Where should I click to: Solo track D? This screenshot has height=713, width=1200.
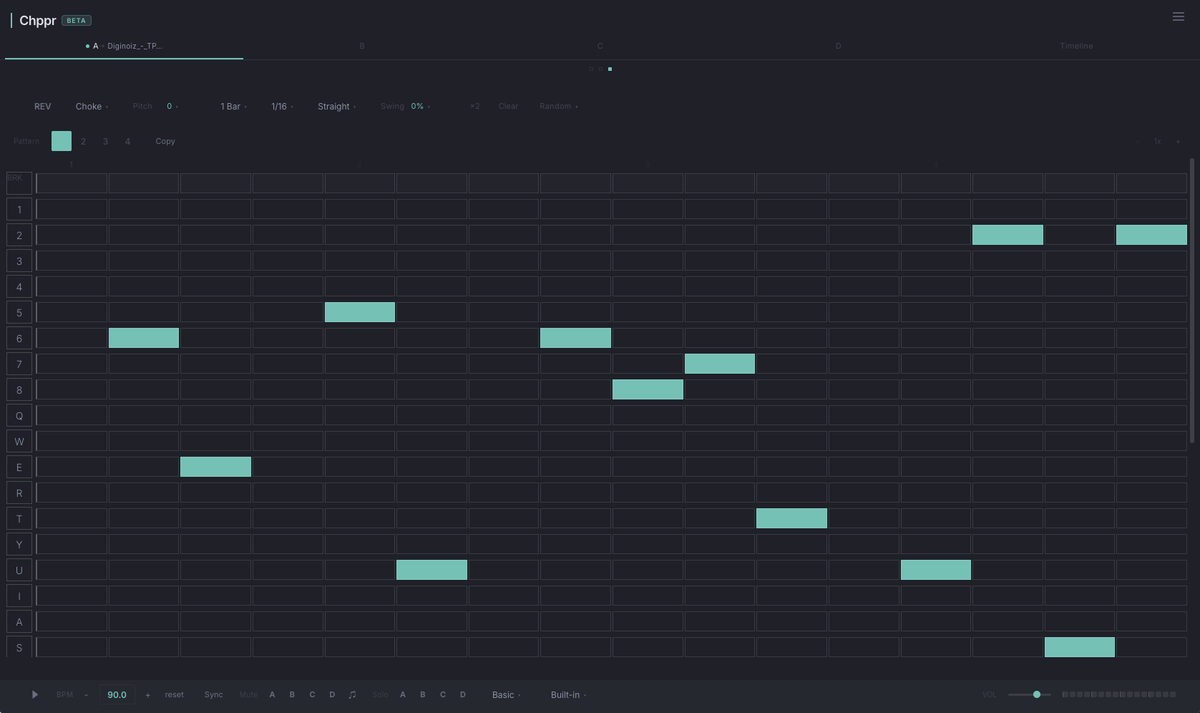pos(463,694)
